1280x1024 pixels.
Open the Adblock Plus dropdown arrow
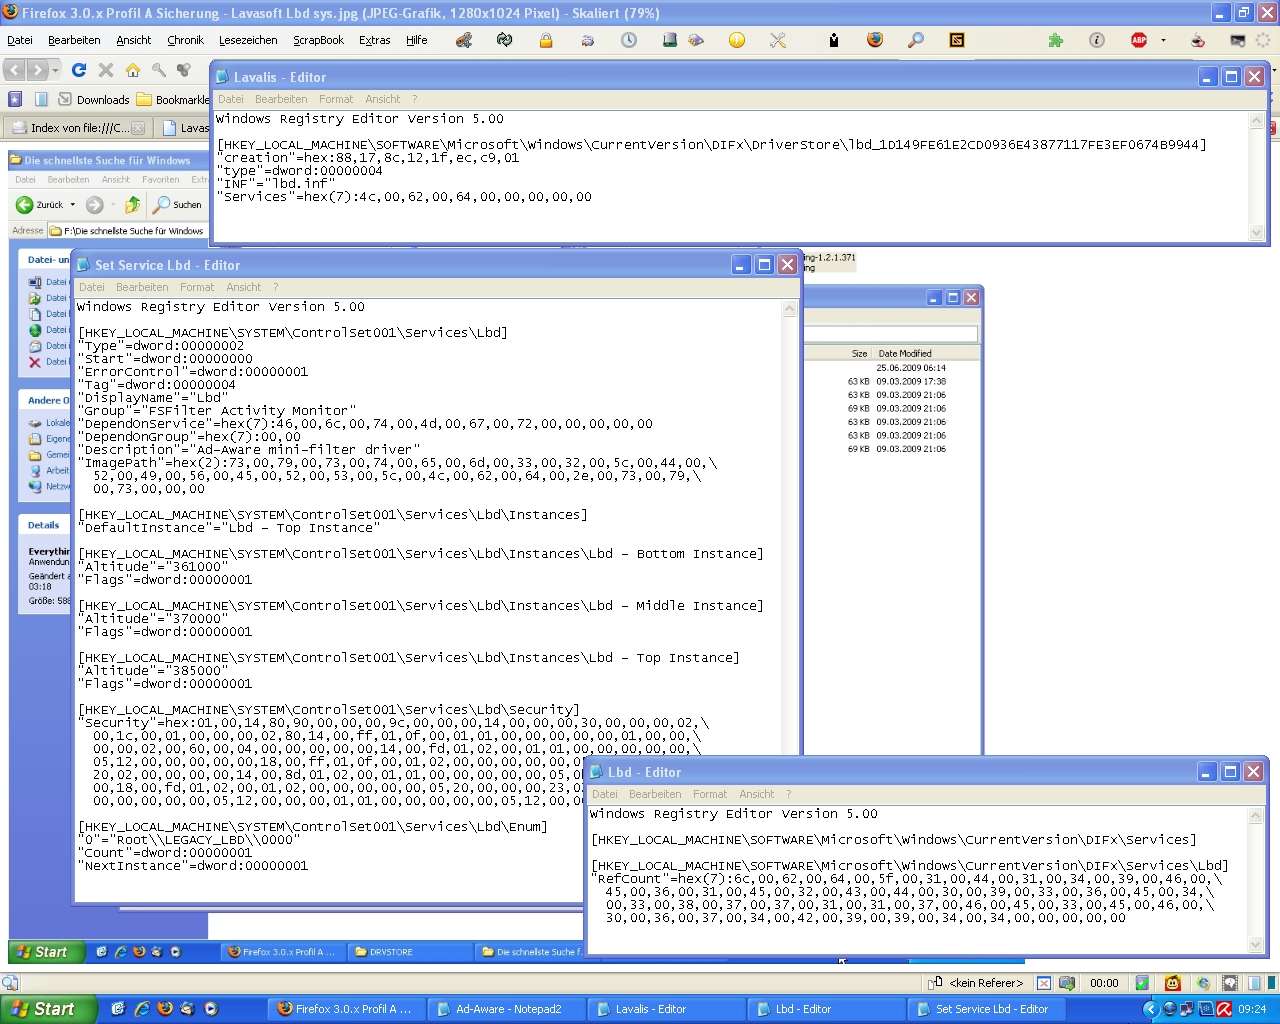[x=1163, y=41]
